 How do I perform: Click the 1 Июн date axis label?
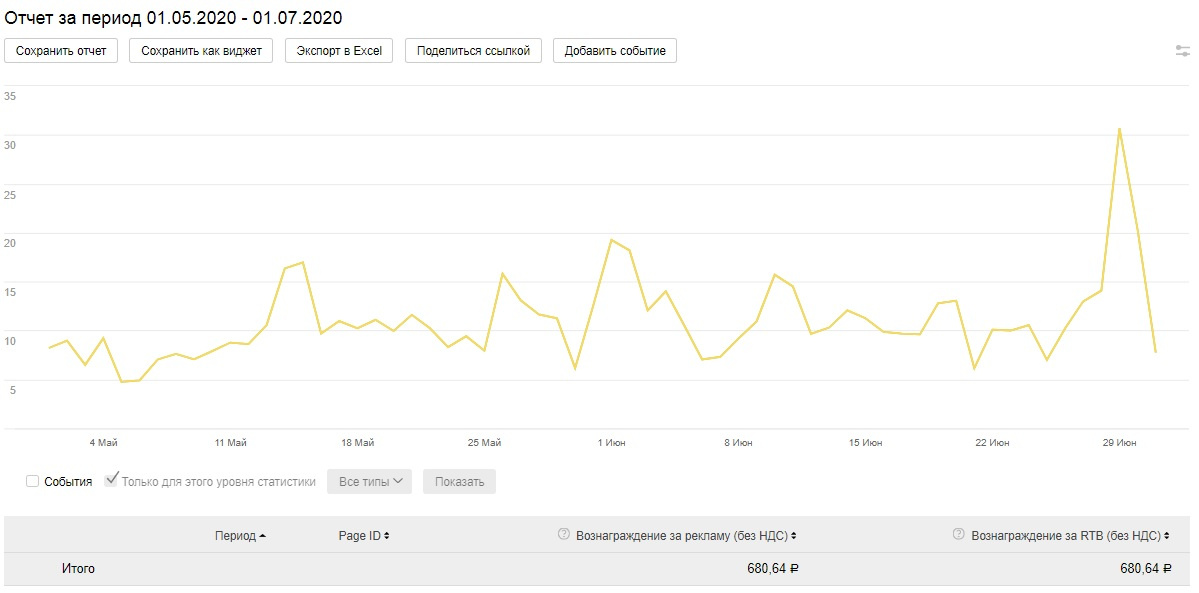611,442
